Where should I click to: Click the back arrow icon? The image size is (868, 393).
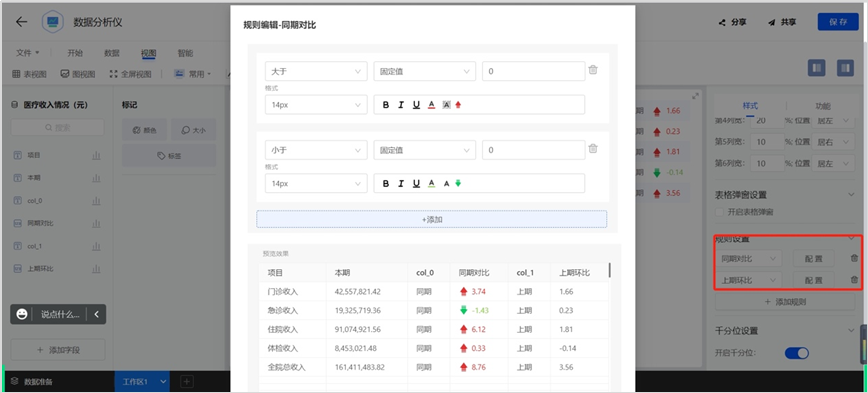[21, 22]
